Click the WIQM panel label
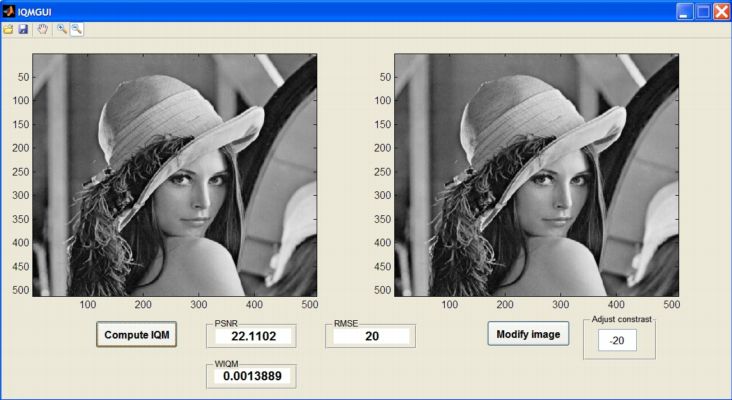This screenshot has height=400, width=732. coord(226,364)
